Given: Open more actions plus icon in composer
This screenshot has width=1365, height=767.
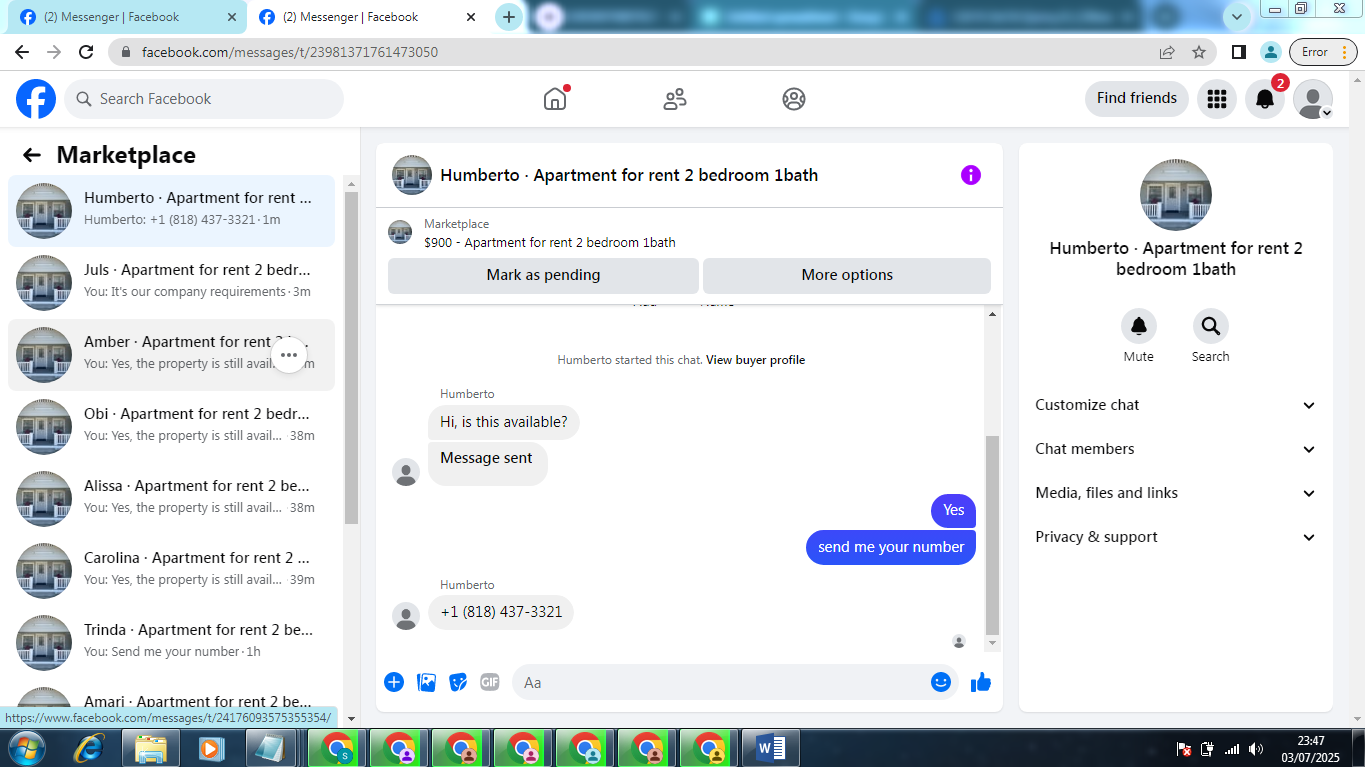Looking at the screenshot, I should coord(394,682).
